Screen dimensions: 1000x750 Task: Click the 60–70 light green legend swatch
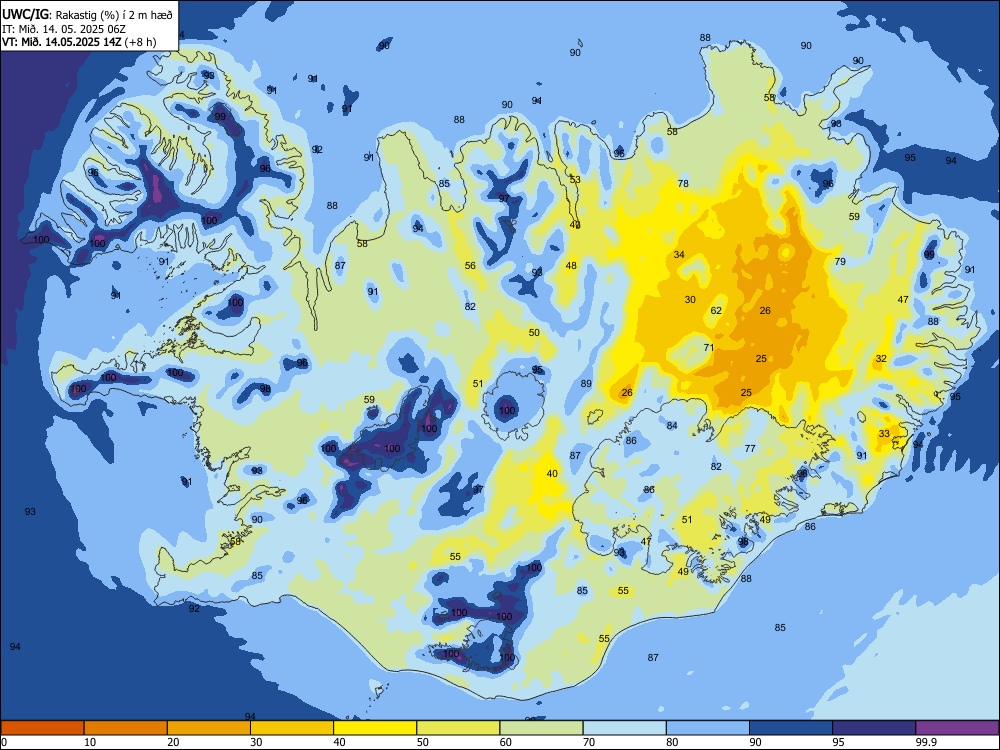click(541, 728)
